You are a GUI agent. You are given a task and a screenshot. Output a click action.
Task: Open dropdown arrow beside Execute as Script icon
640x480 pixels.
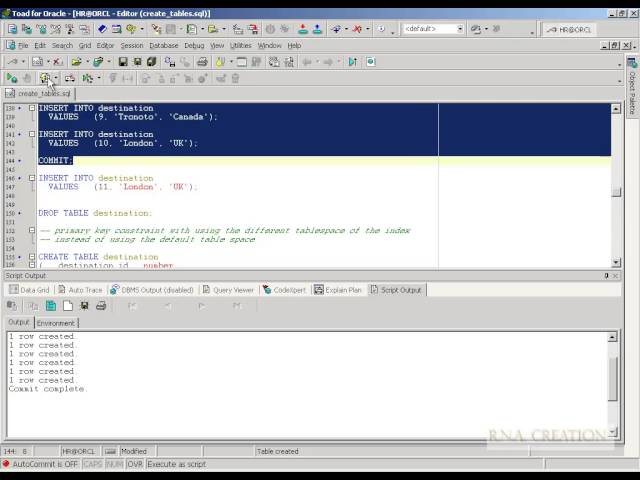tap(56, 78)
